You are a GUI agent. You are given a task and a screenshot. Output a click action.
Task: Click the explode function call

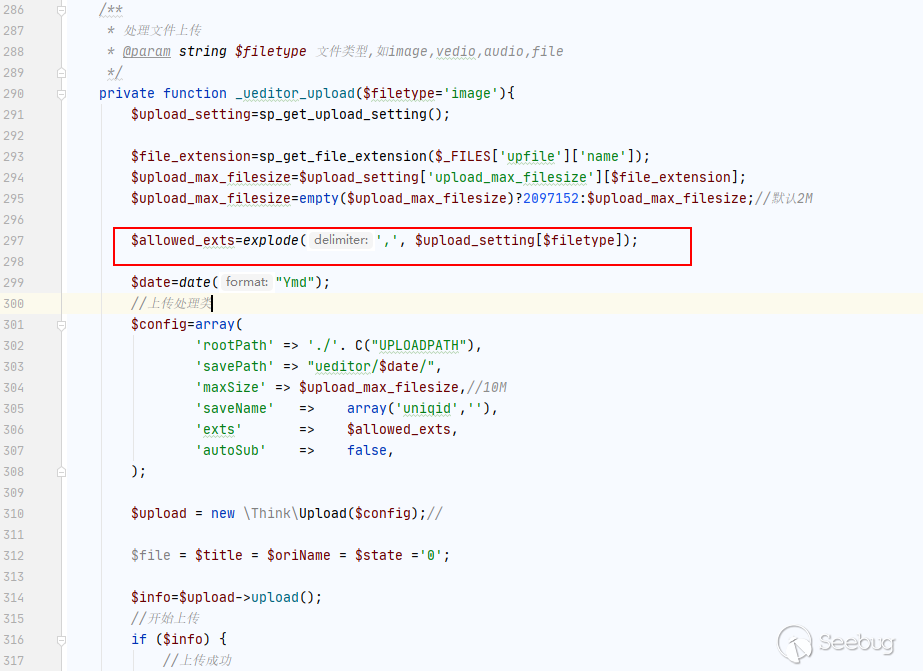pyautogui.click(x=272, y=240)
